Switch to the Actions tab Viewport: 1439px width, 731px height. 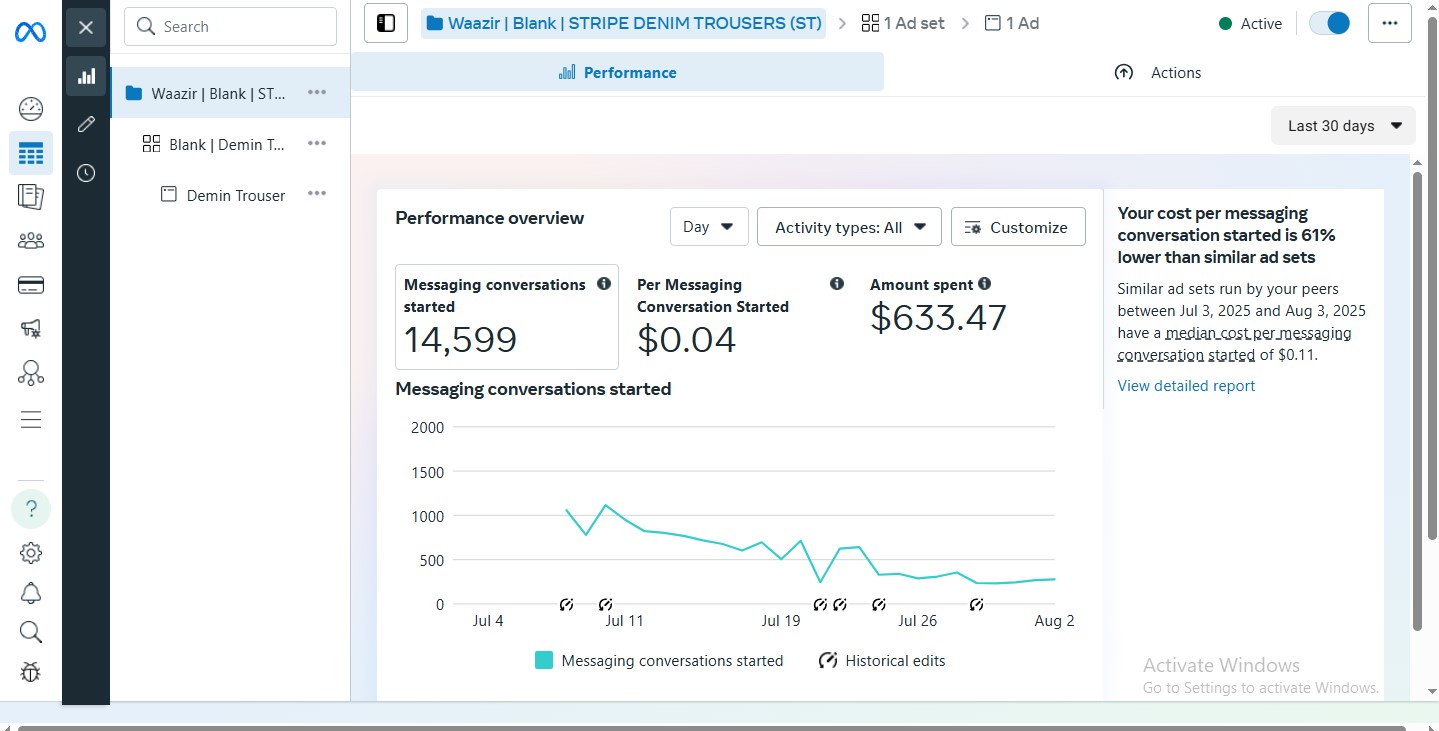pyautogui.click(x=1157, y=72)
